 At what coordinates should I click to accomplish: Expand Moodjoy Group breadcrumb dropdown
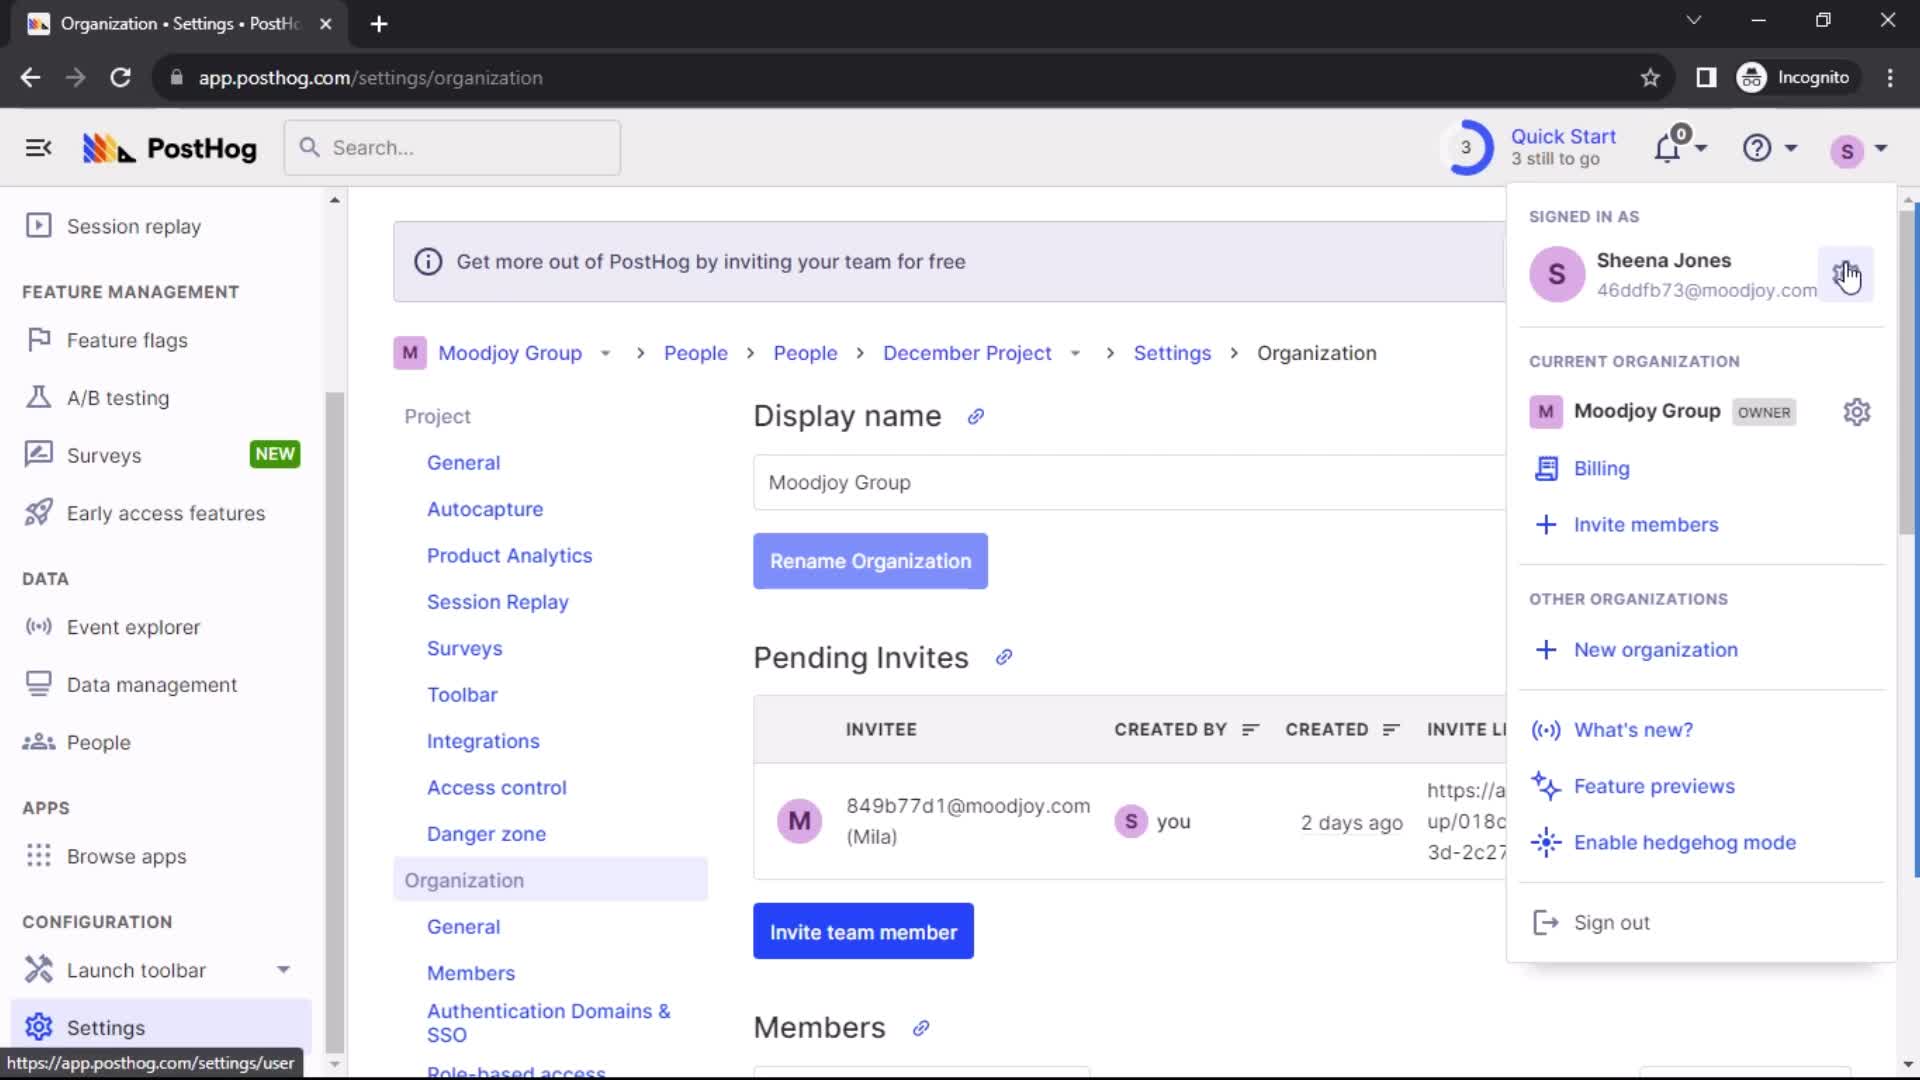[605, 353]
